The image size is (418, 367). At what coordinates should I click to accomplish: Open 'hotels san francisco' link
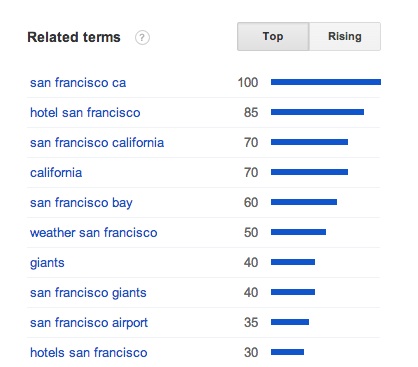tap(89, 353)
